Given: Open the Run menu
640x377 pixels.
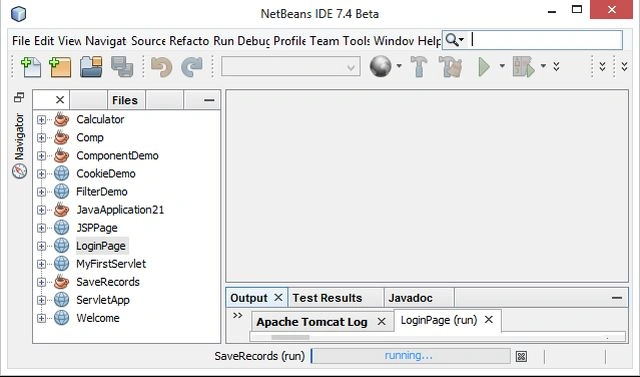Looking at the screenshot, I should click(x=224, y=41).
